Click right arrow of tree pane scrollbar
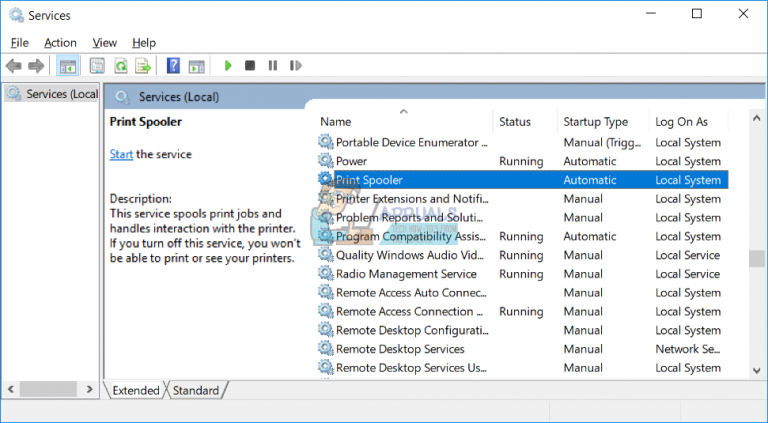 coord(89,389)
